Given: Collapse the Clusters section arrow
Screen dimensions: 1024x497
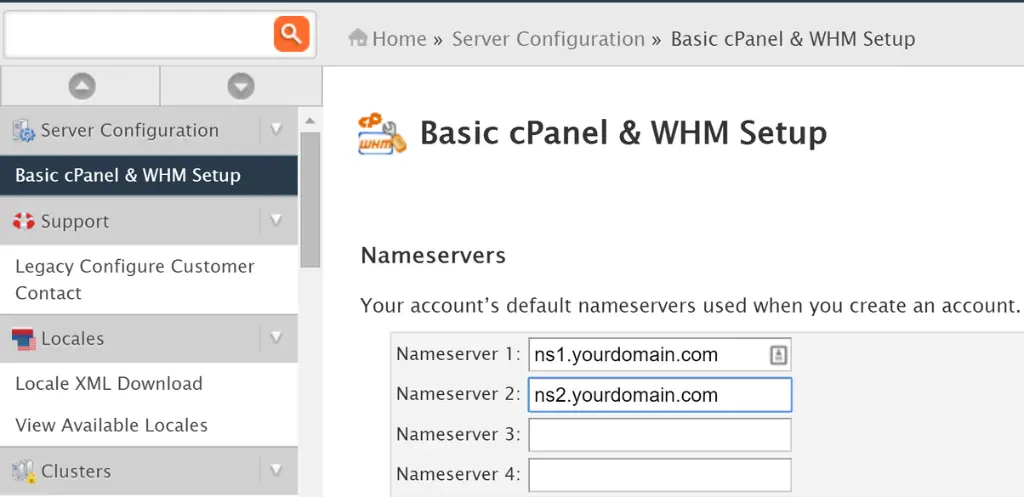Looking at the screenshot, I should [x=276, y=470].
